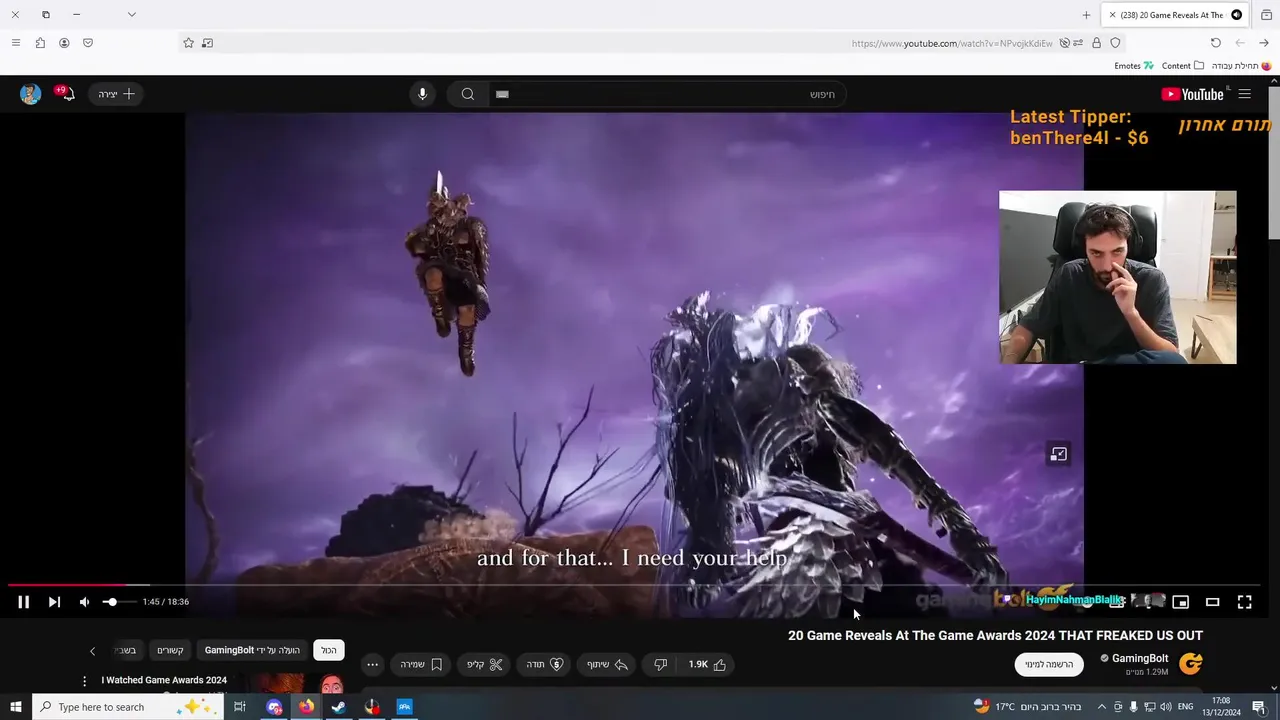Open the YouTube account avatar menu

pos(30,94)
